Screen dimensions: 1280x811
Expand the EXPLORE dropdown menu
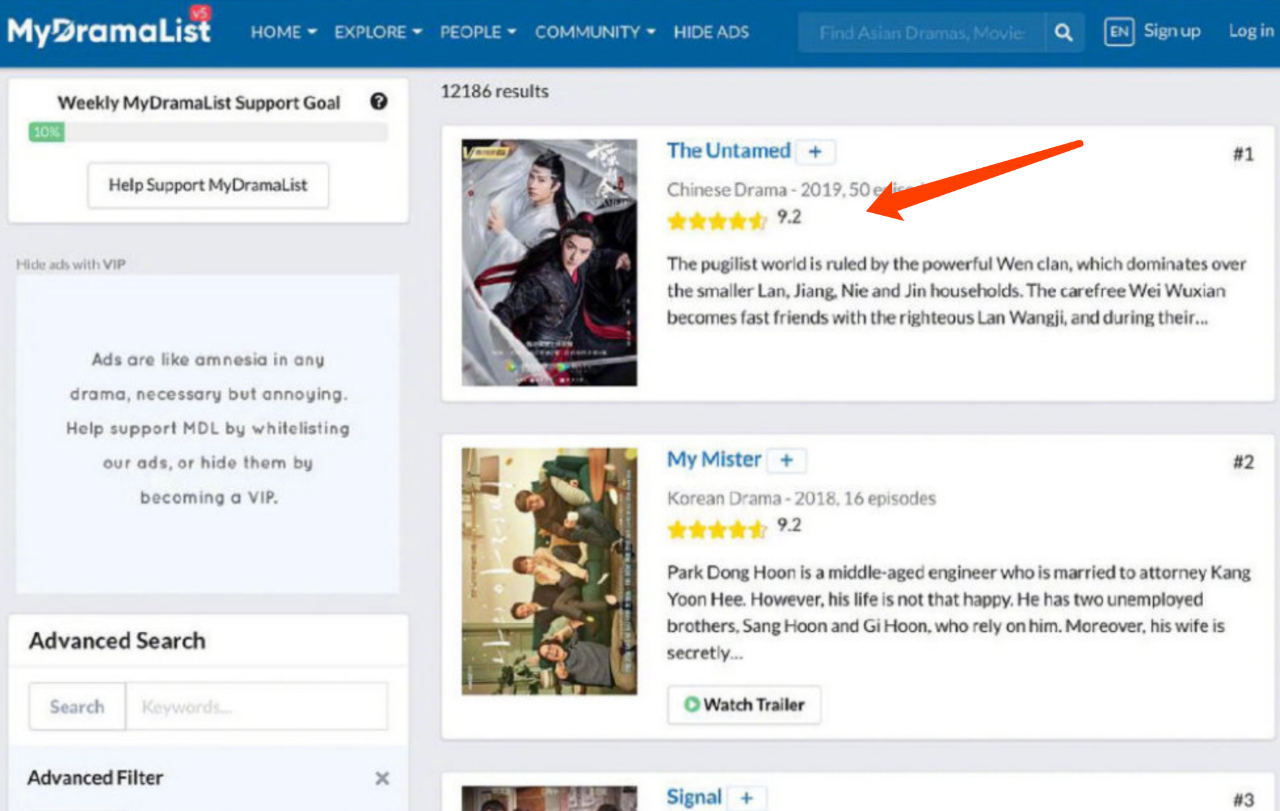click(x=378, y=32)
